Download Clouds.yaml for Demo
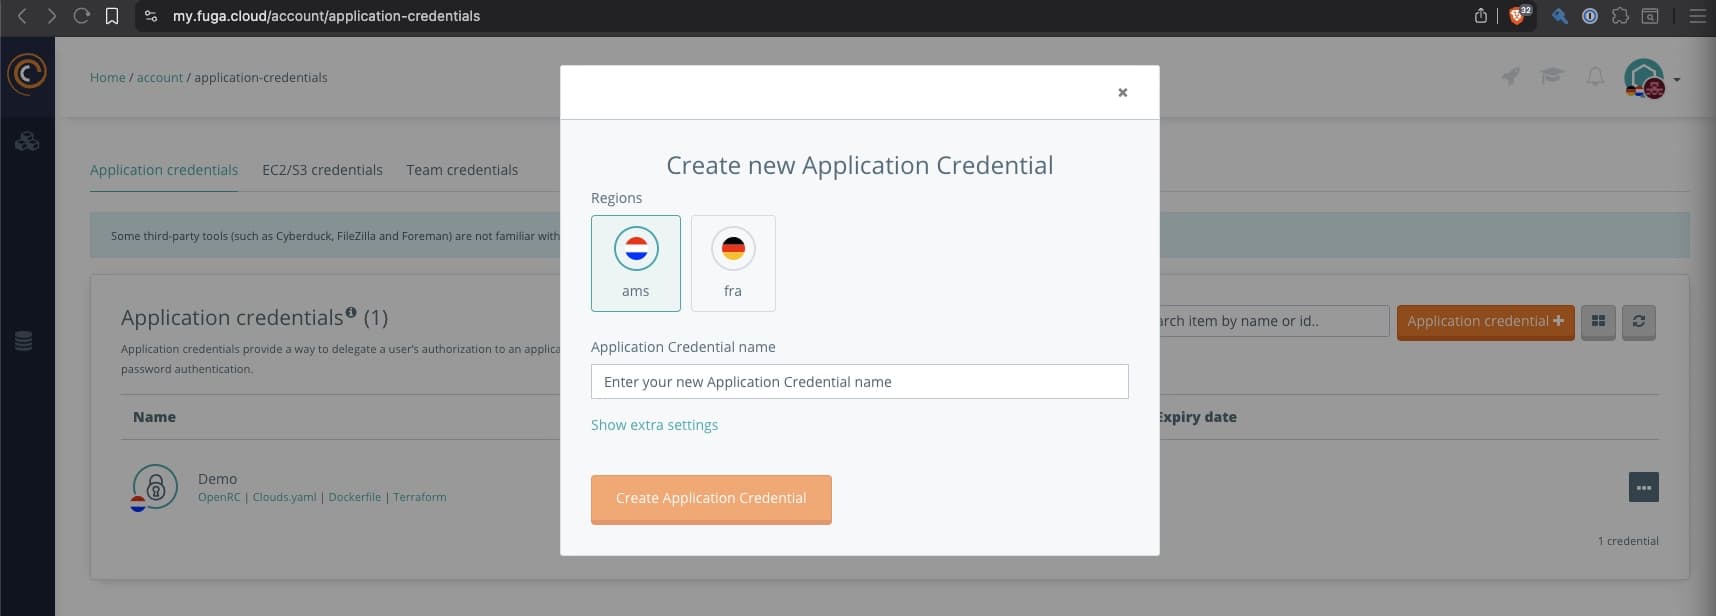1716x616 pixels. (284, 497)
